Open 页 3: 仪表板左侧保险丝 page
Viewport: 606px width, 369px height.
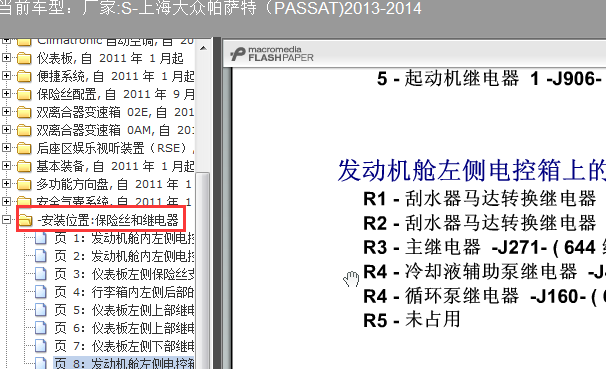(x=124, y=274)
